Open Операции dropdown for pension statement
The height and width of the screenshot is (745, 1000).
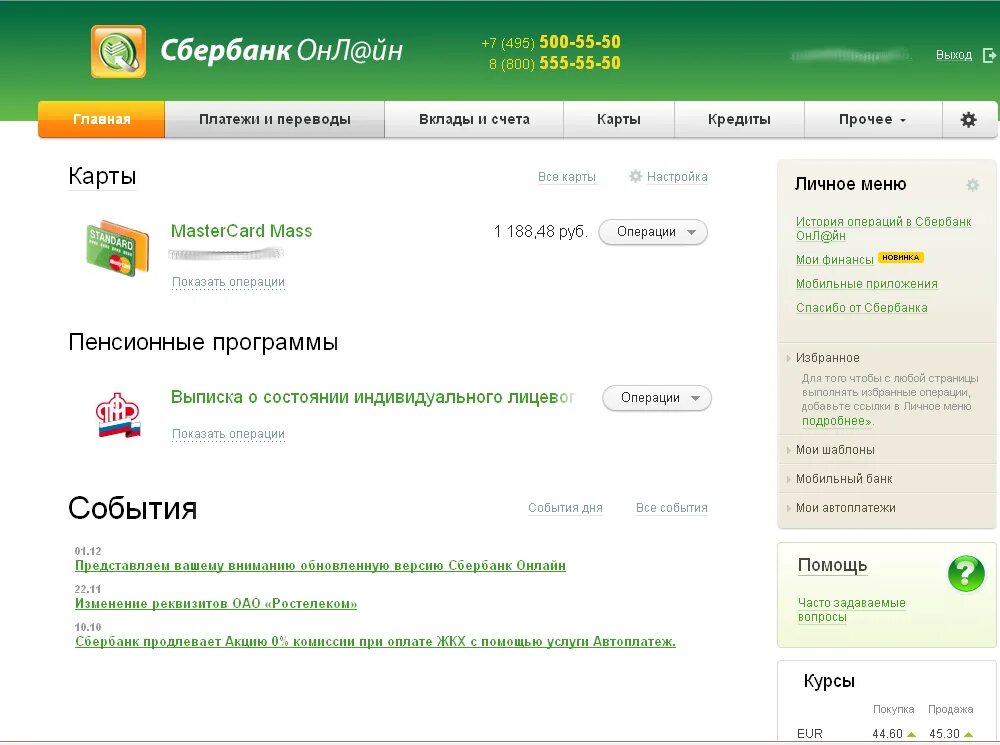pyautogui.click(x=657, y=398)
